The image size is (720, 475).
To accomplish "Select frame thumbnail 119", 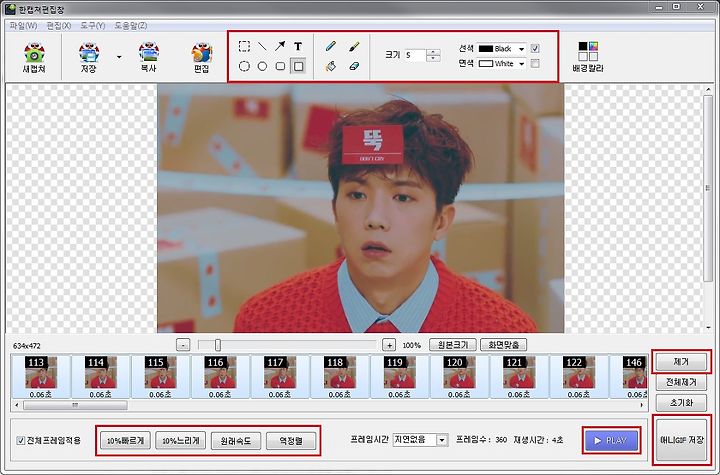I will tap(399, 377).
